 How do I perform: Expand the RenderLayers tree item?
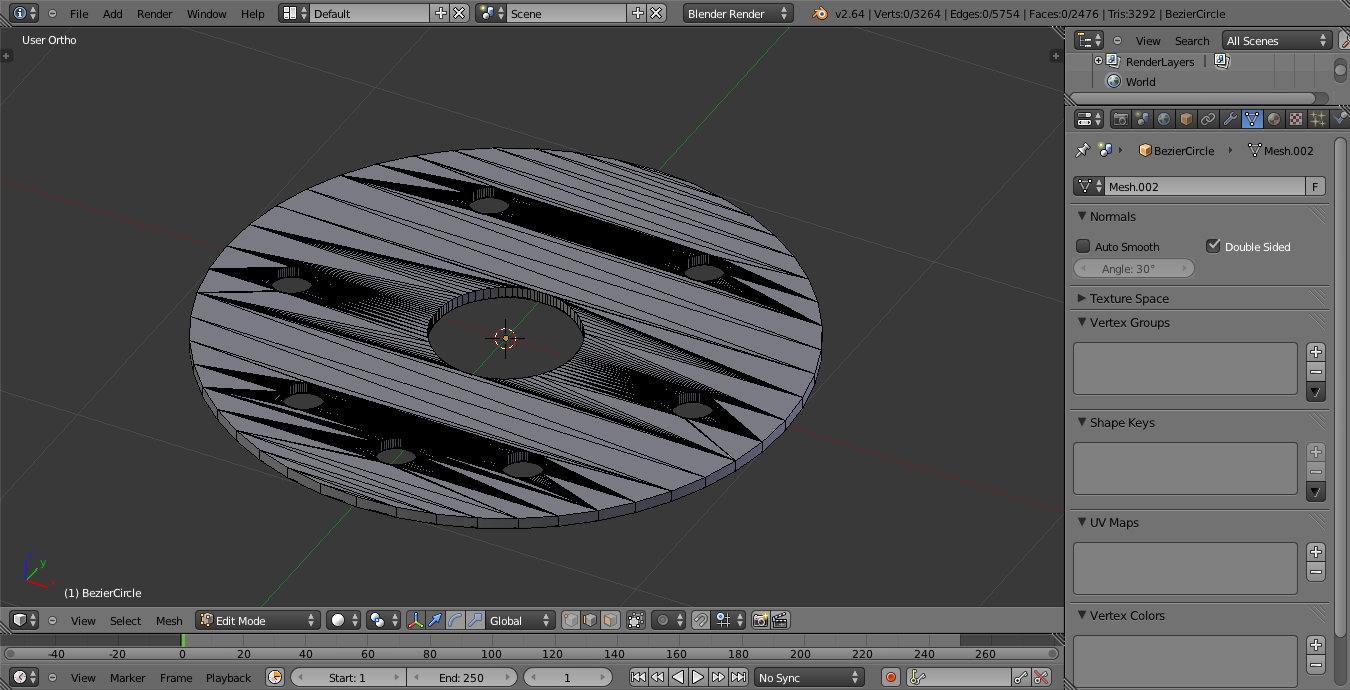[1098, 61]
